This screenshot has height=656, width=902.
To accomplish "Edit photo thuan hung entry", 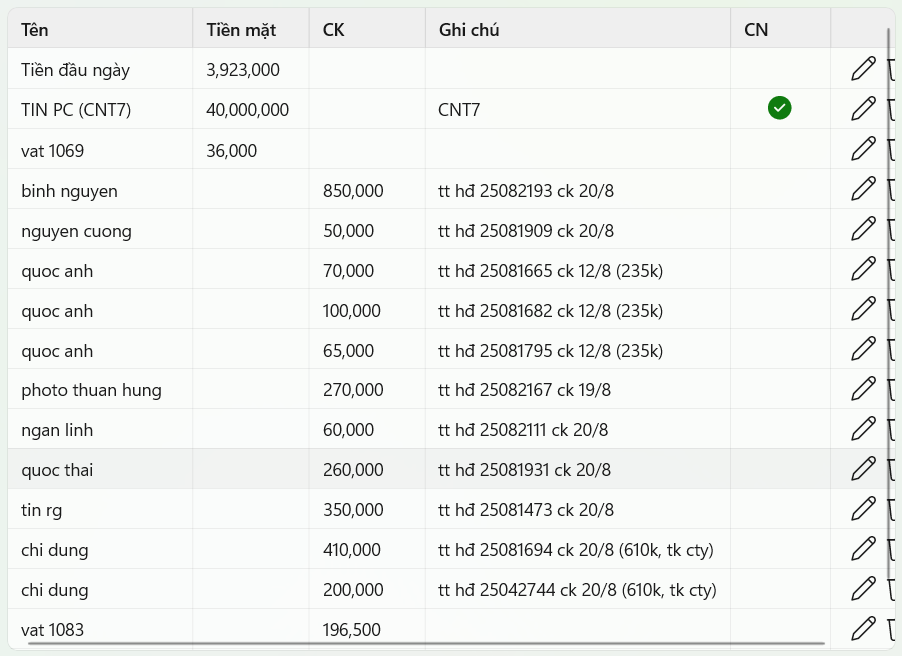I will click(863, 389).
